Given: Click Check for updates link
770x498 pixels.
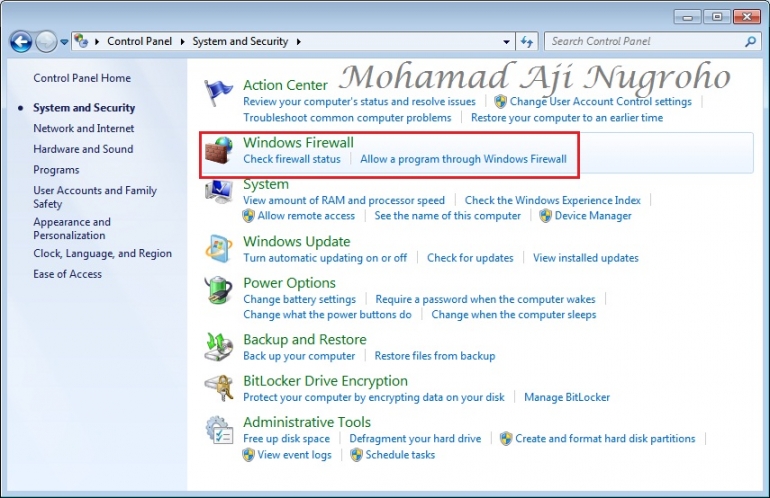Looking at the screenshot, I should tap(470, 258).
